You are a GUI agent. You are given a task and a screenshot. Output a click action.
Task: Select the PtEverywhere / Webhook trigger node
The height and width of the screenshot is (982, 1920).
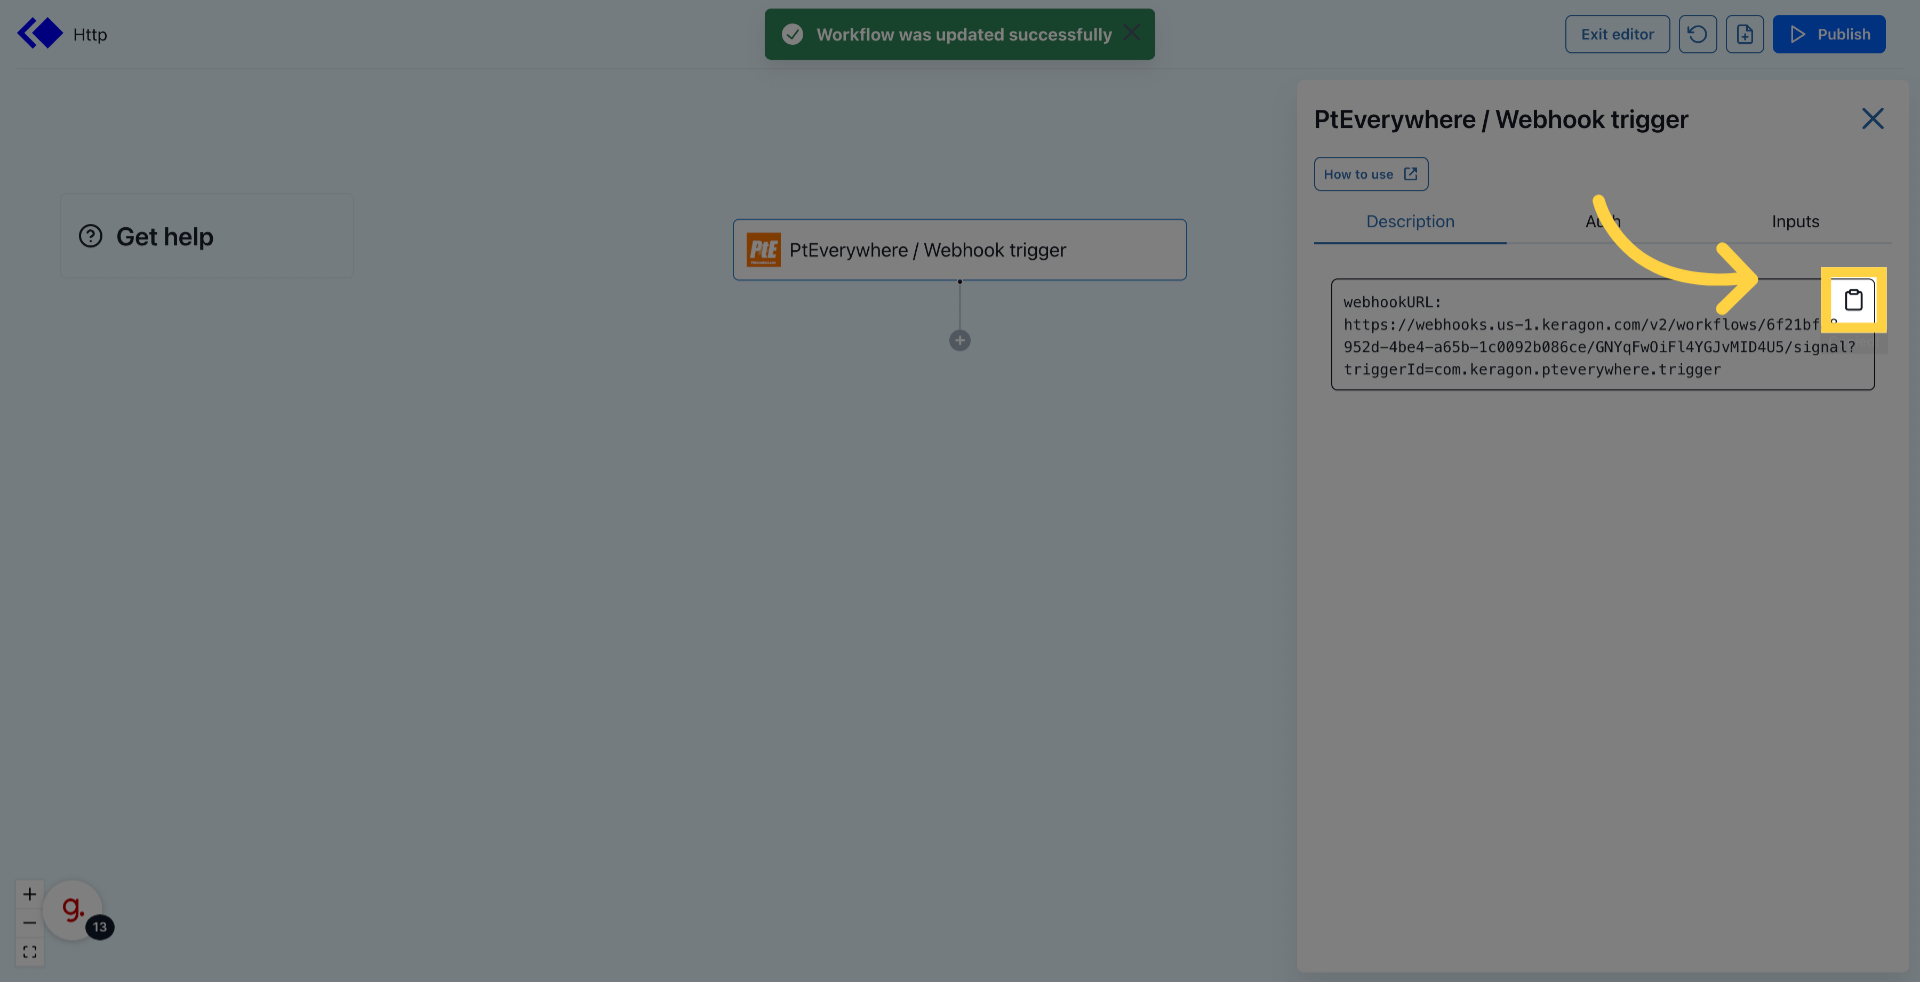click(x=960, y=250)
